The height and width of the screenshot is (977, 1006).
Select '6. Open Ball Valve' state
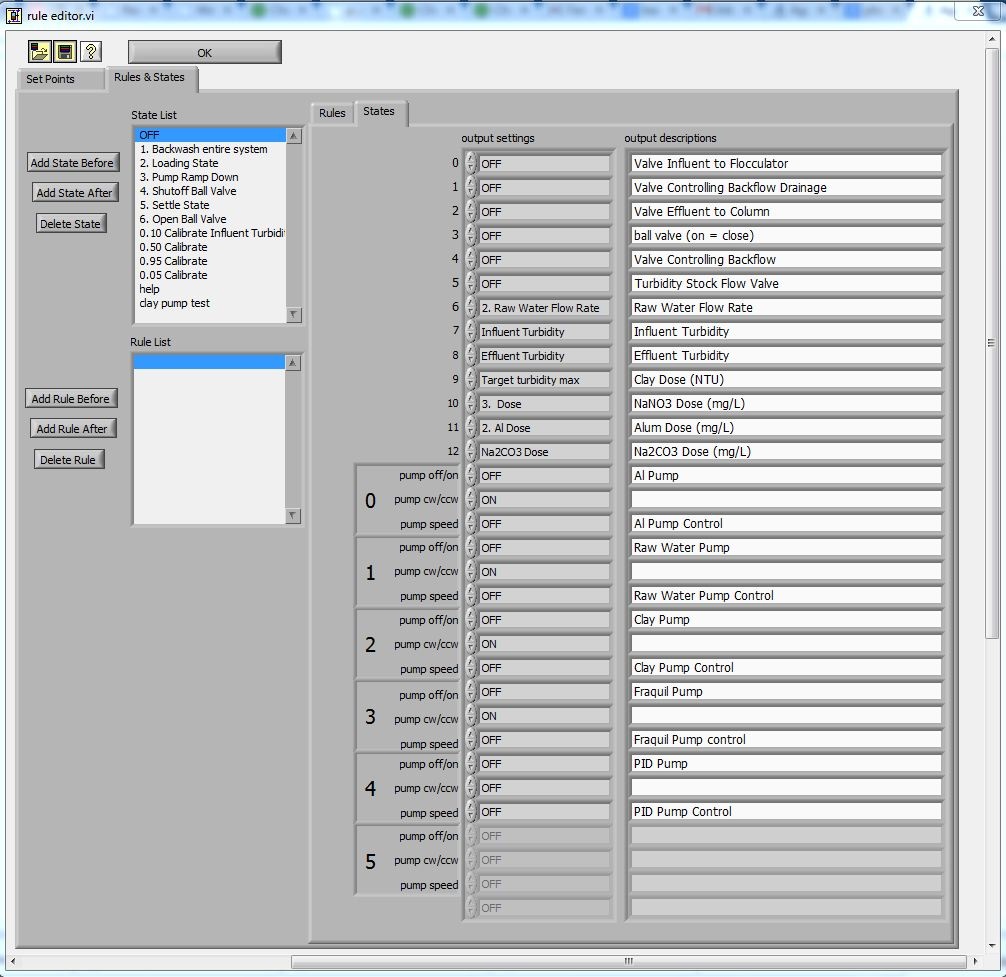(x=210, y=219)
